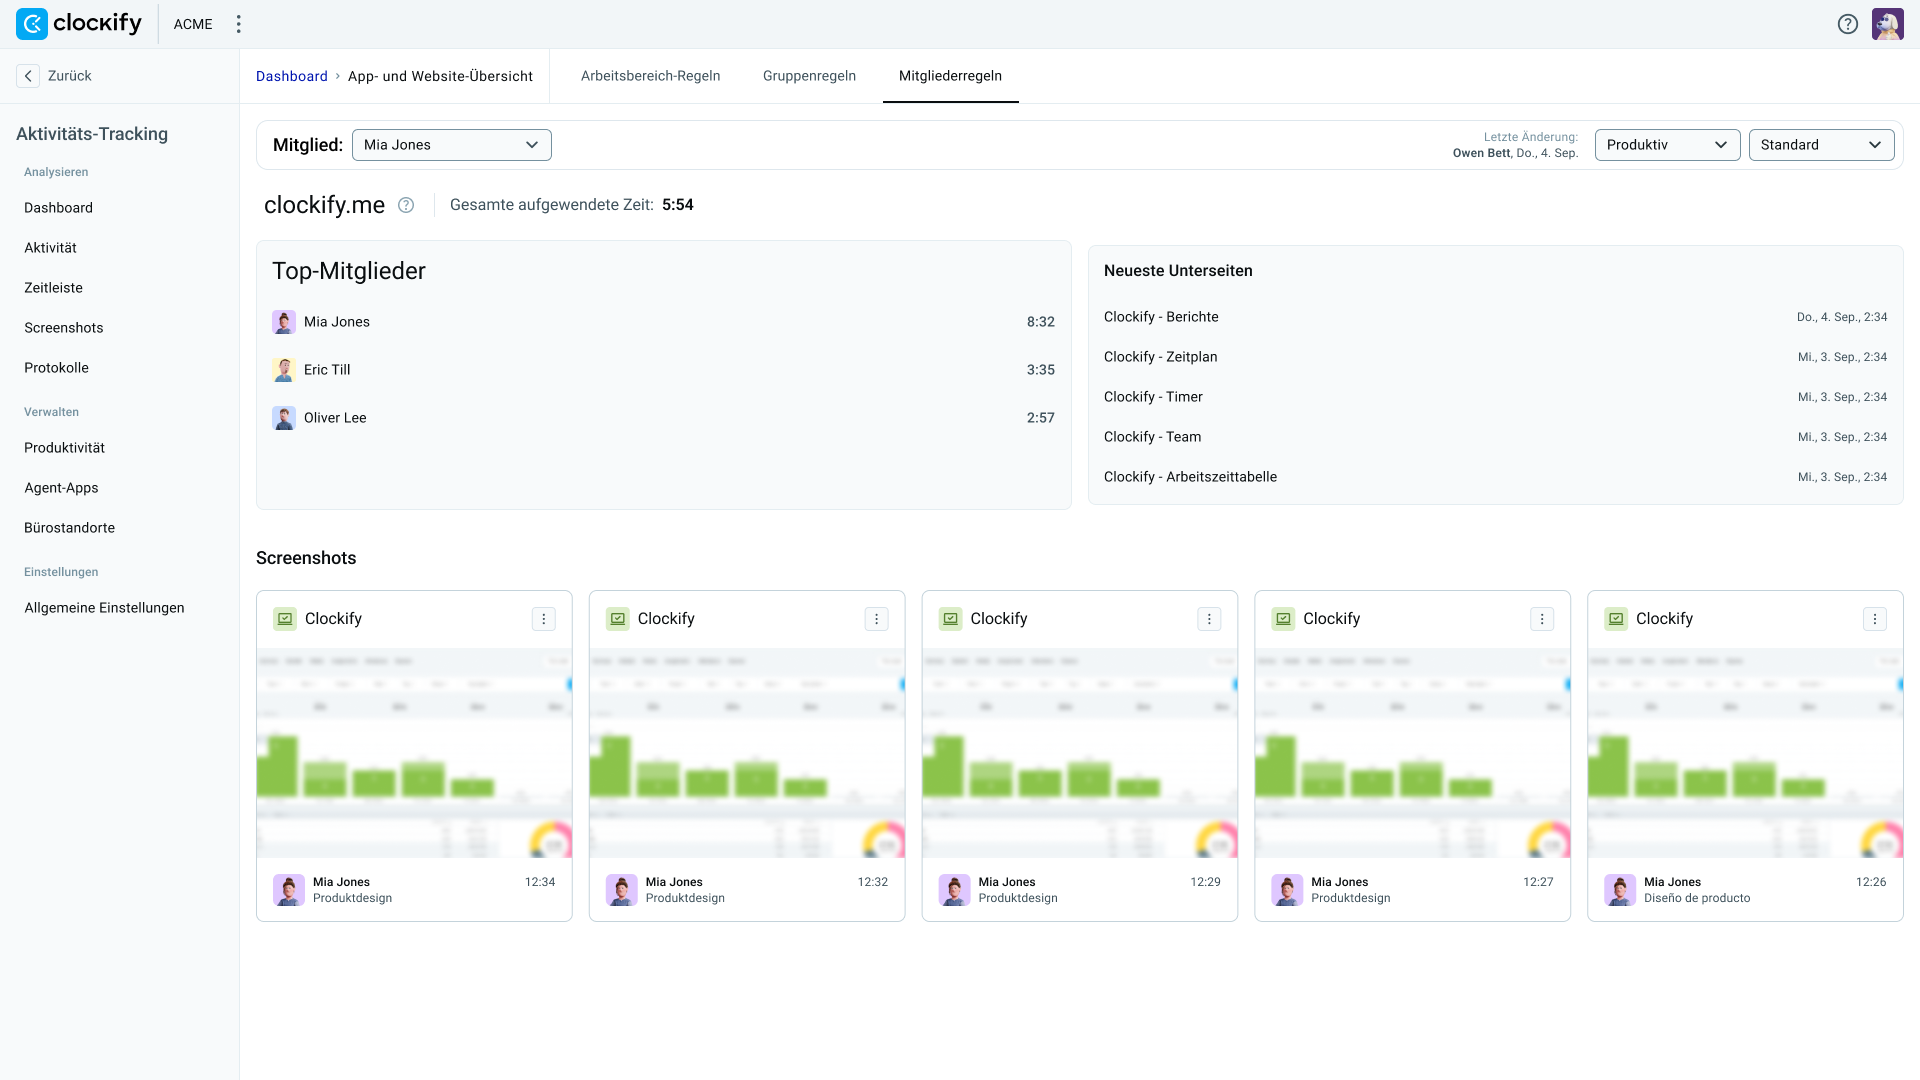The width and height of the screenshot is (1920, 1080).
Task: Switch to the Gruppenregeln tab
Action: pos(810,76)
